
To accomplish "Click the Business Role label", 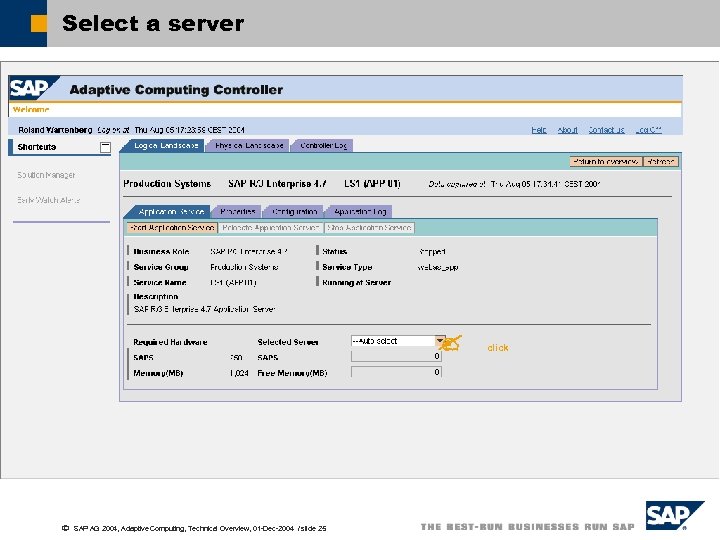I will pos(161,252).
